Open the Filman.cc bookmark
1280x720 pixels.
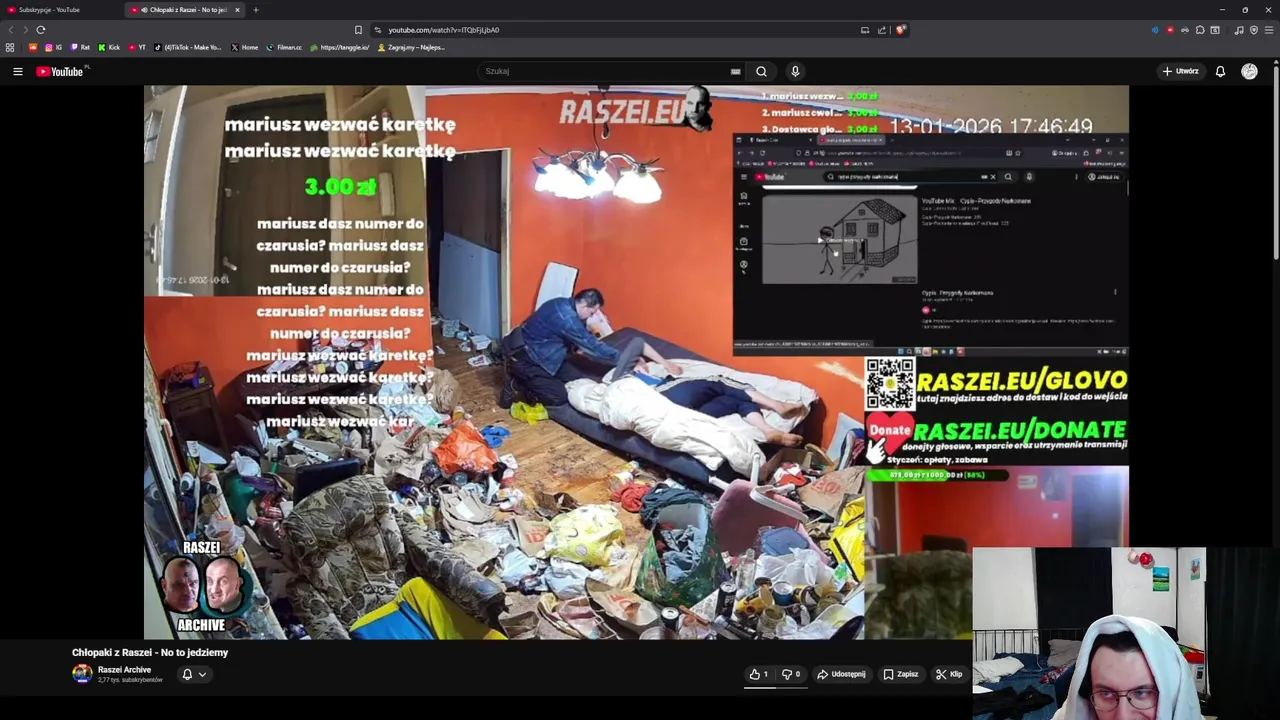284,47
